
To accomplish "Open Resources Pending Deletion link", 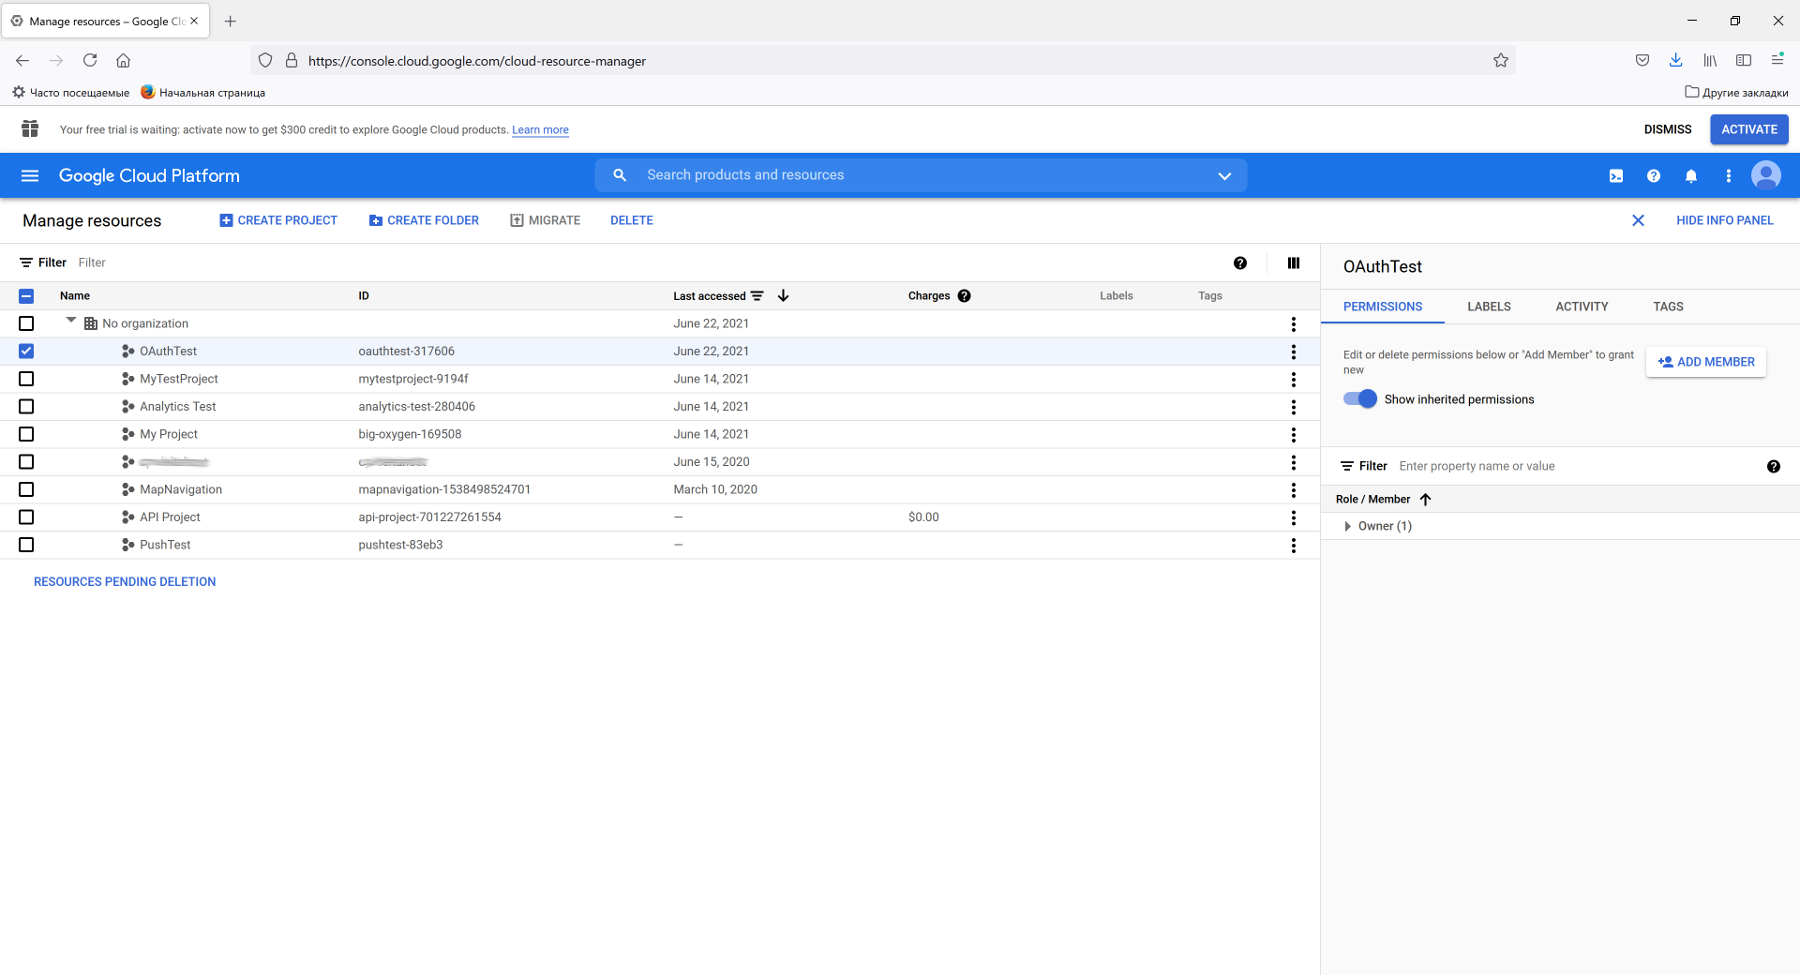I will point(125,582).
